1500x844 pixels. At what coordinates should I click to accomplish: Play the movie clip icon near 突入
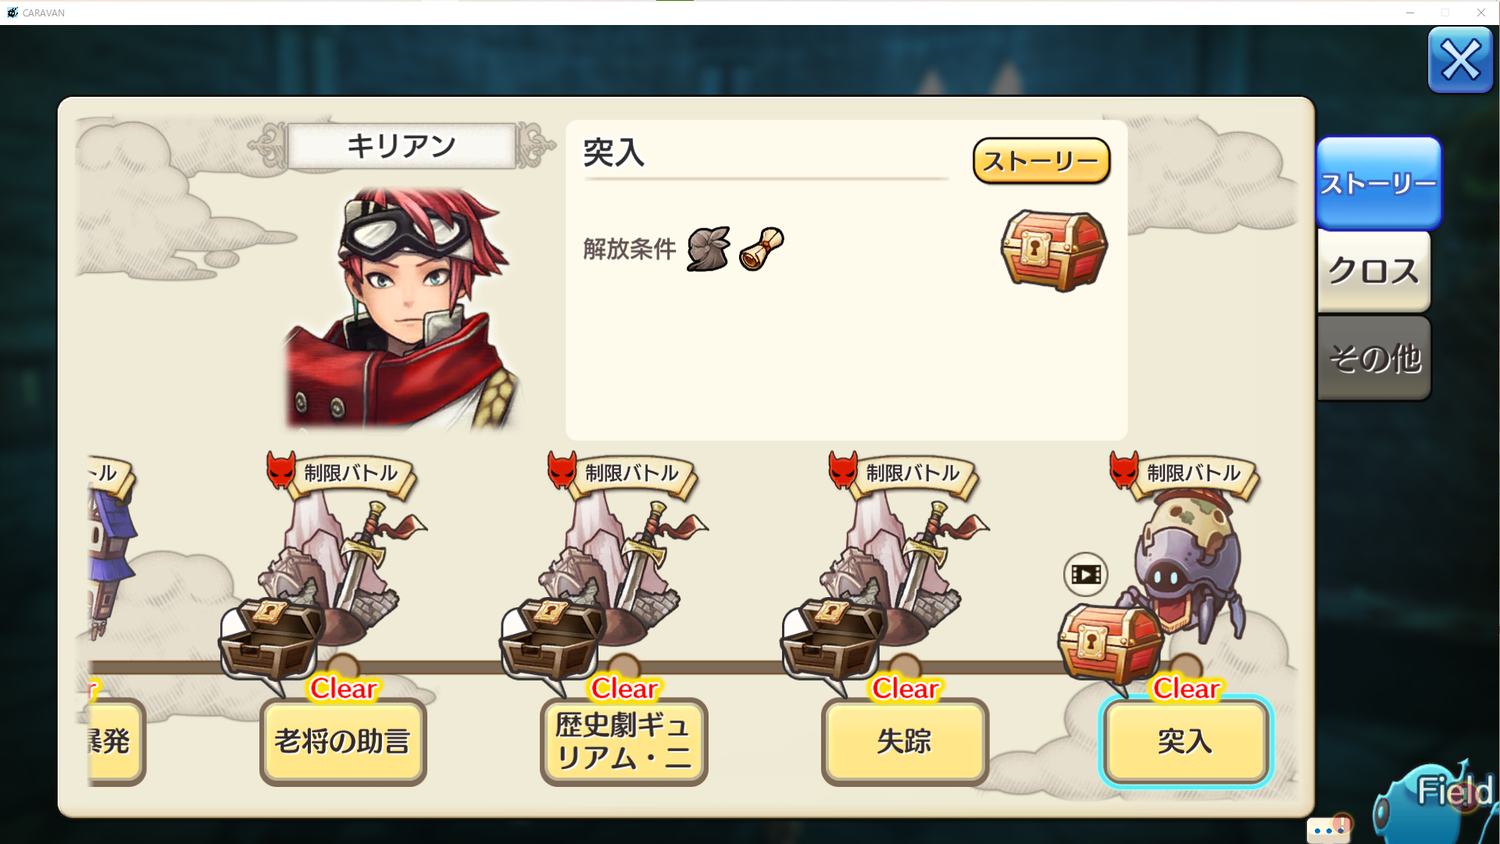1086,574
